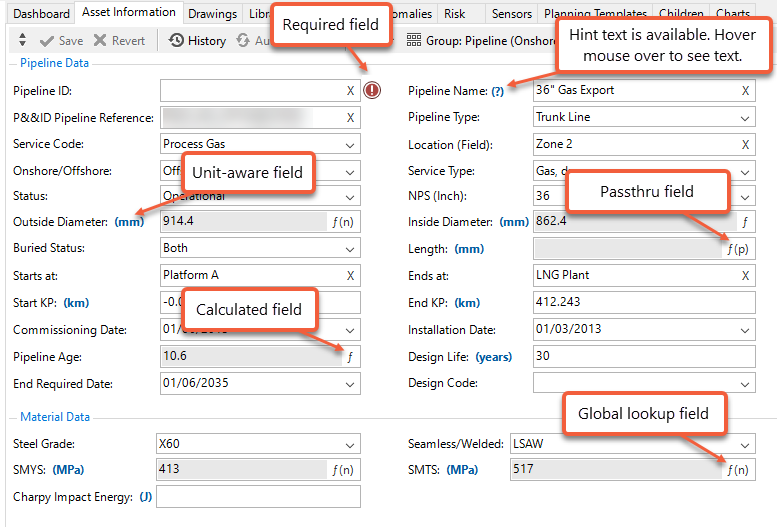Click the Pipeline Name hint (?) icon
Screen dimensions: 777x527
tap(497, 91)
